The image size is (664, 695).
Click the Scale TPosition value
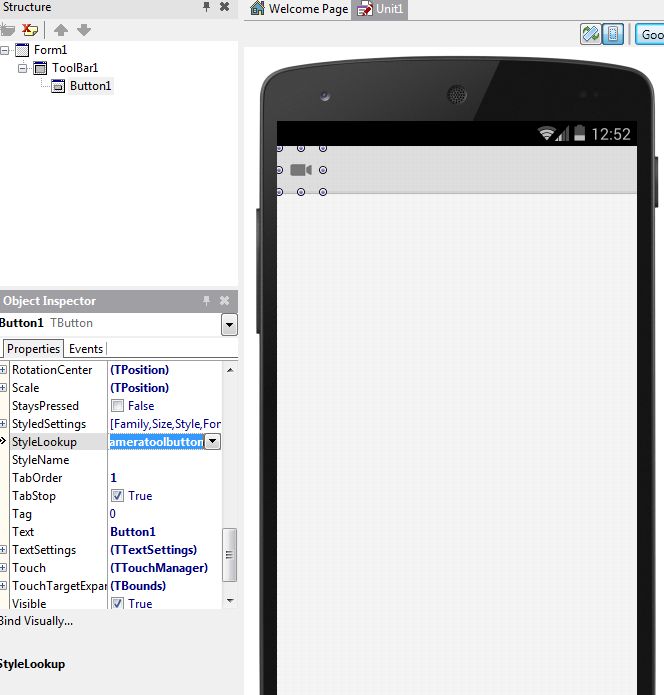click(140, 388)
